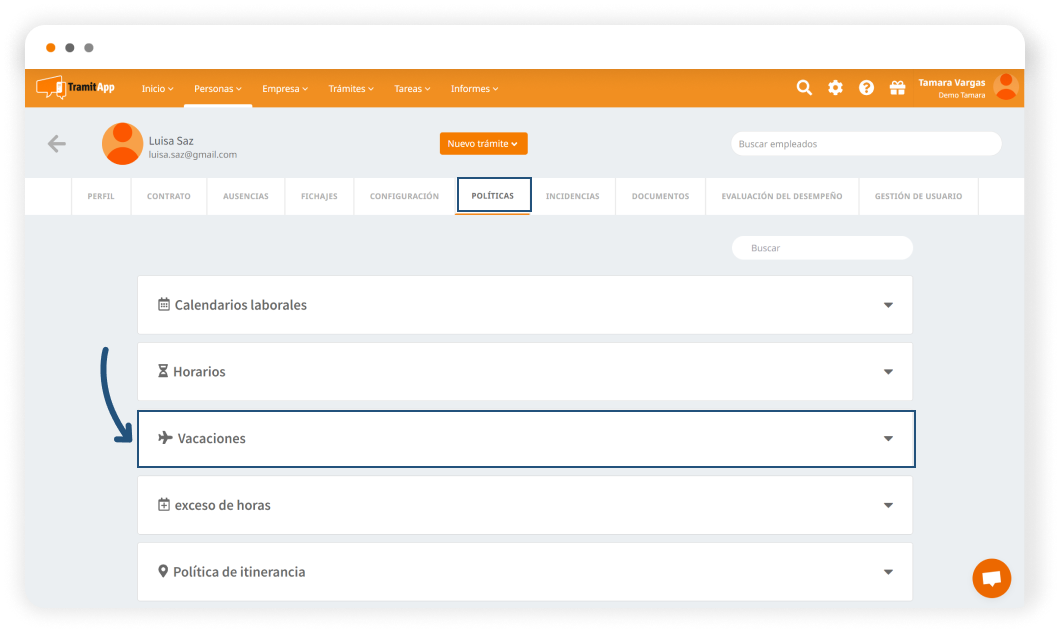Click the help question mark icon
The width and height of the screenshot is (1061, 633).
[866, 88]
